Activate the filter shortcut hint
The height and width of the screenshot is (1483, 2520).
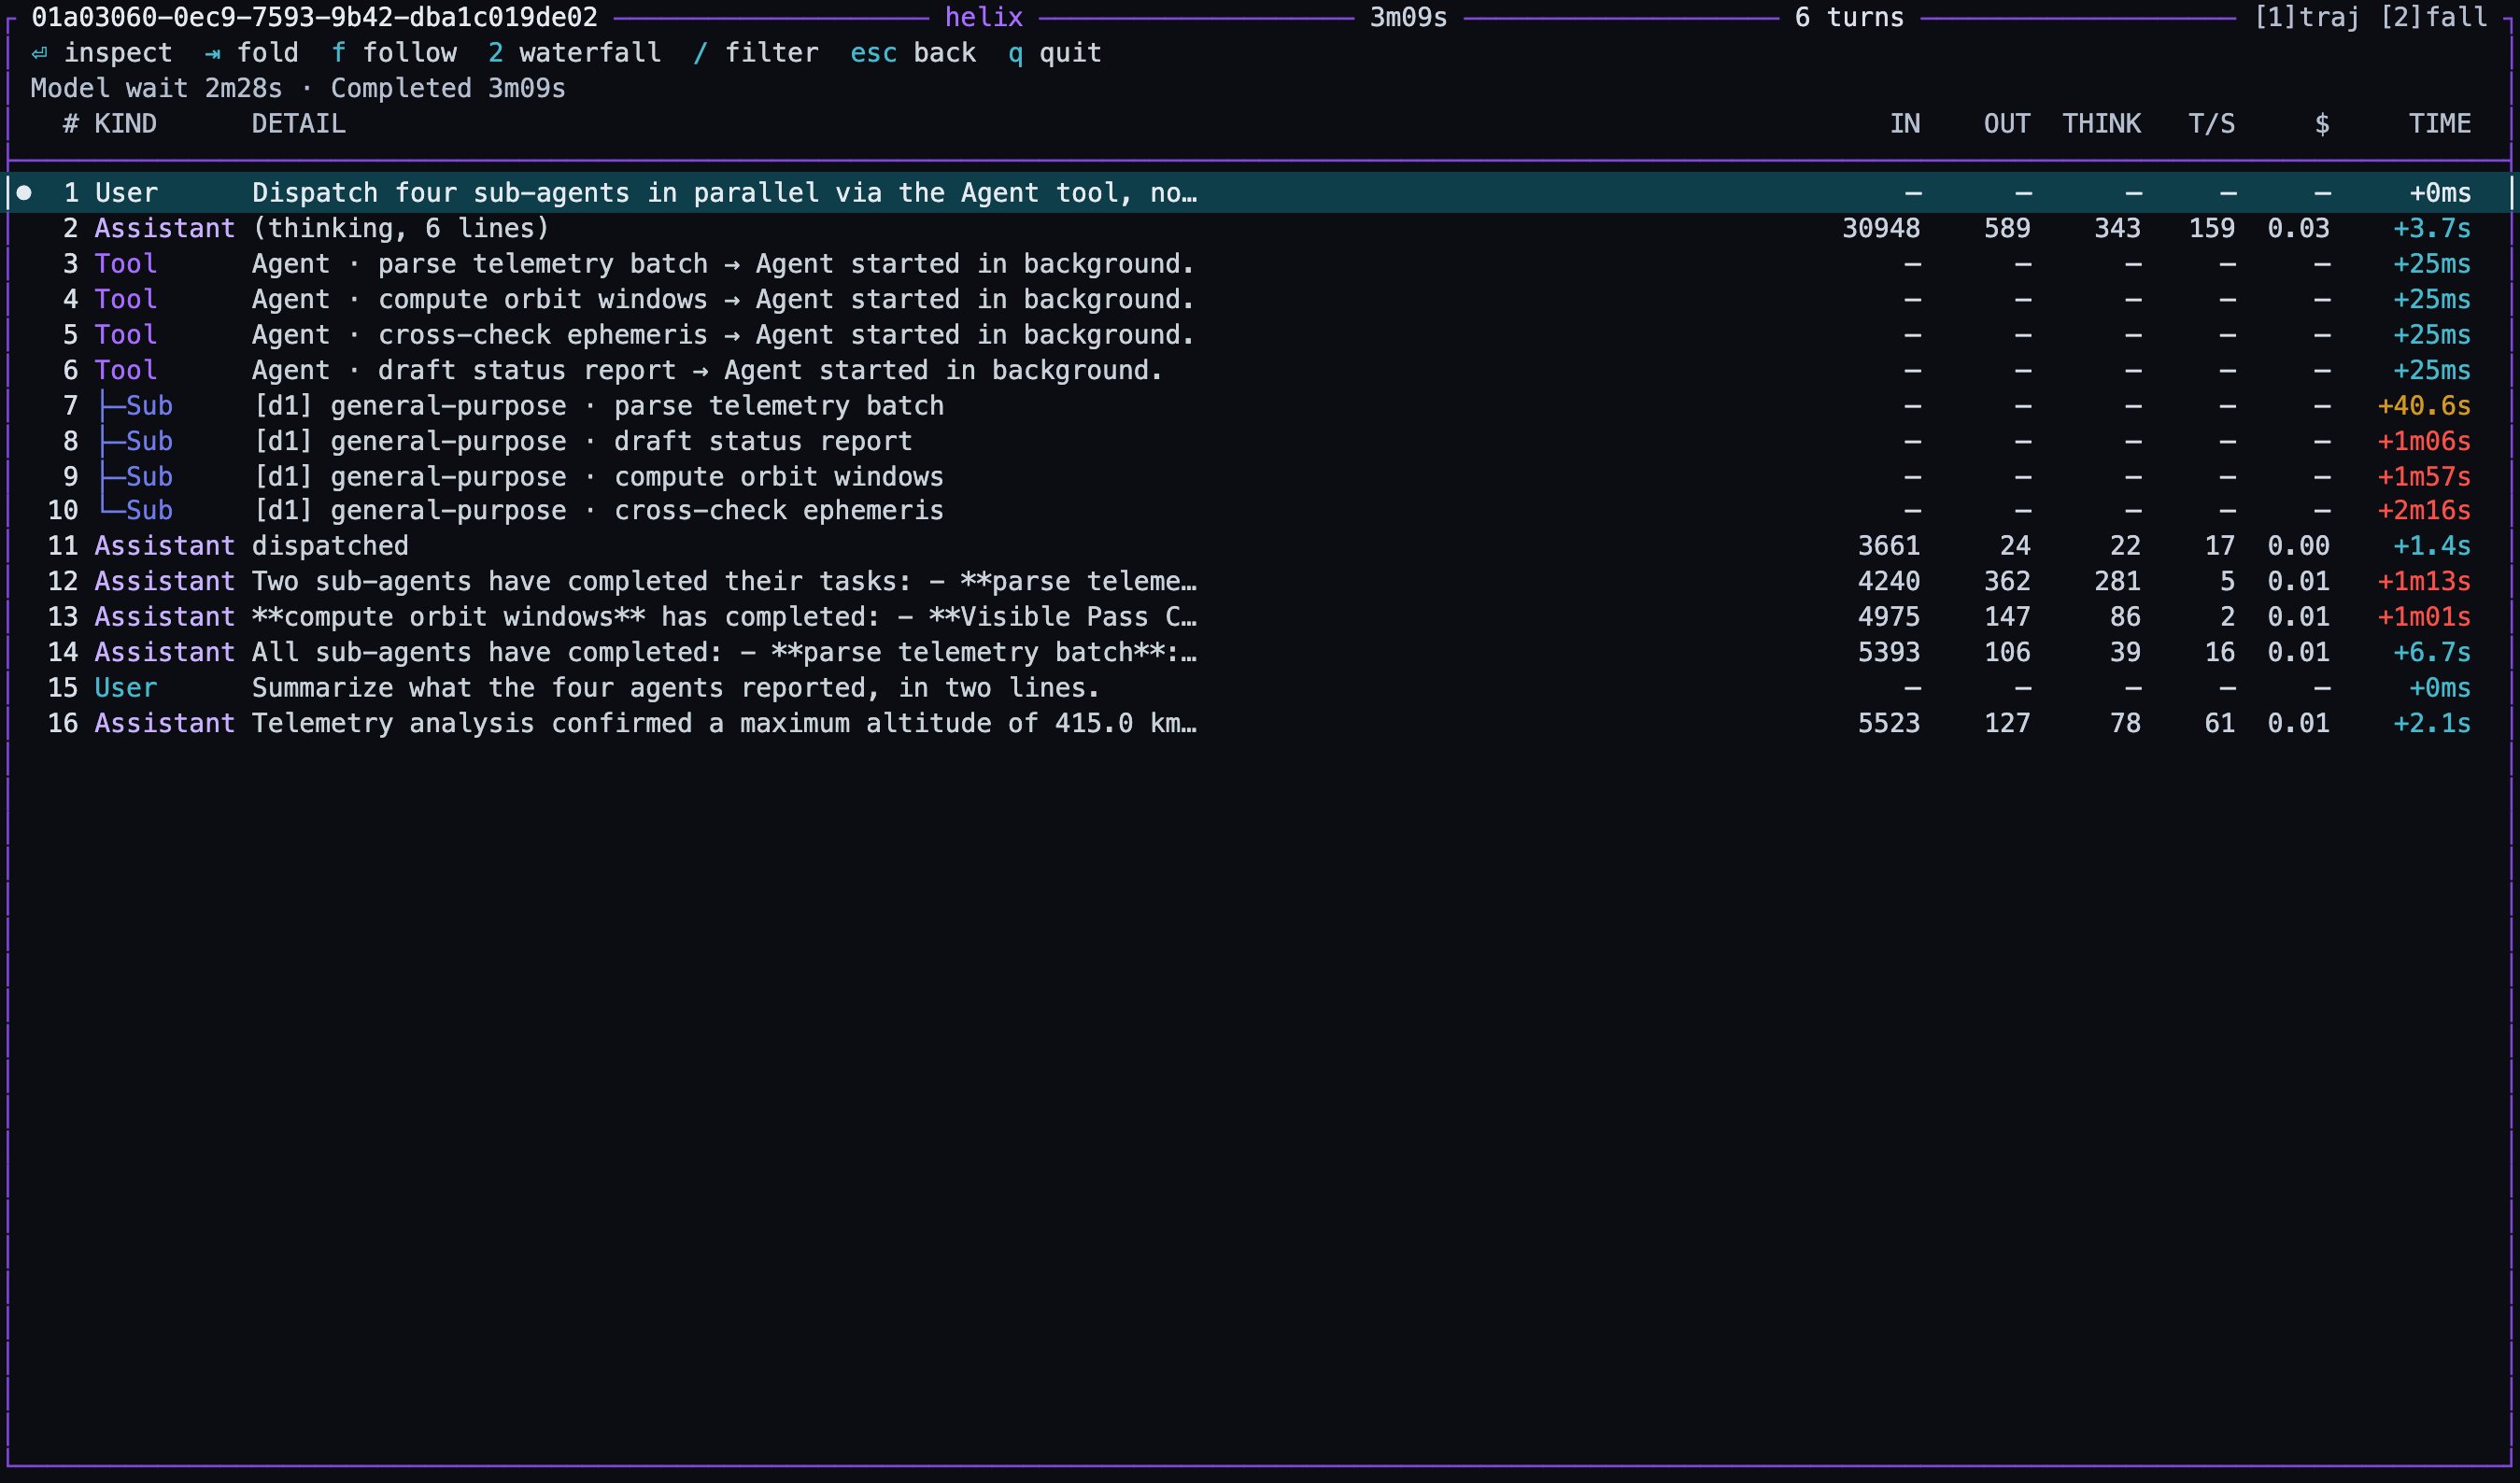[756, 53]
